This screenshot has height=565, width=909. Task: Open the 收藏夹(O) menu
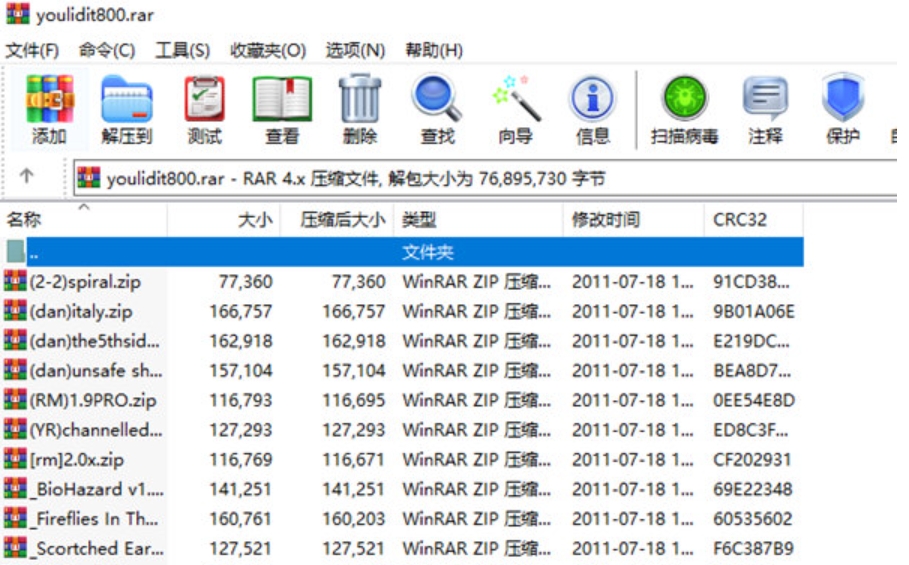pos(268,50)
